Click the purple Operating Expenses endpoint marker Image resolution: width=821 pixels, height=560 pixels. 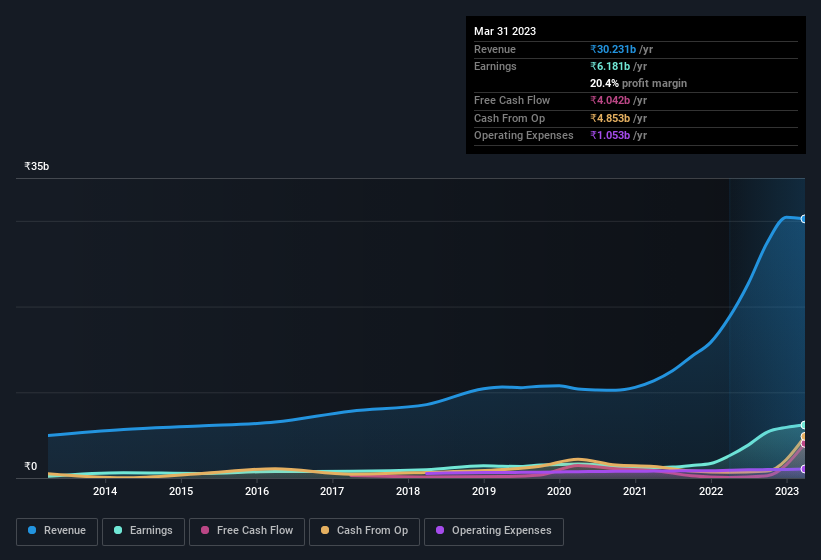coord(804,469)
